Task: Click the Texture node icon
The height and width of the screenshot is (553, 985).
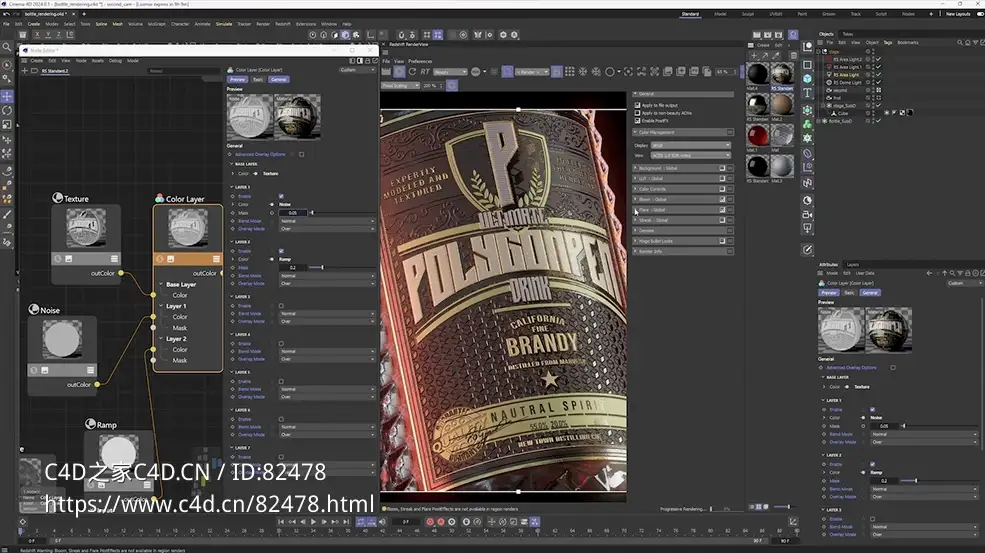Action: pos(58,198)
